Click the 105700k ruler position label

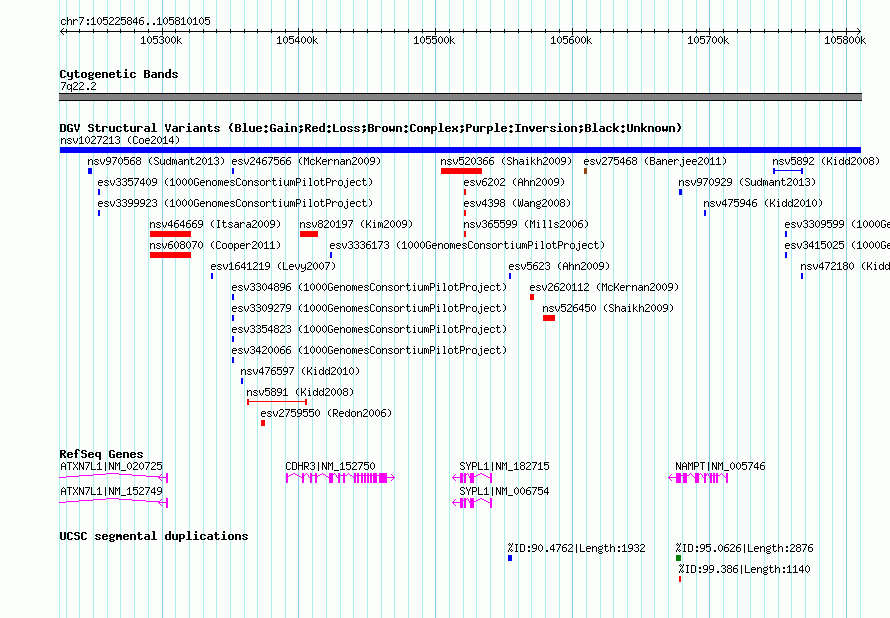point(708,40)
